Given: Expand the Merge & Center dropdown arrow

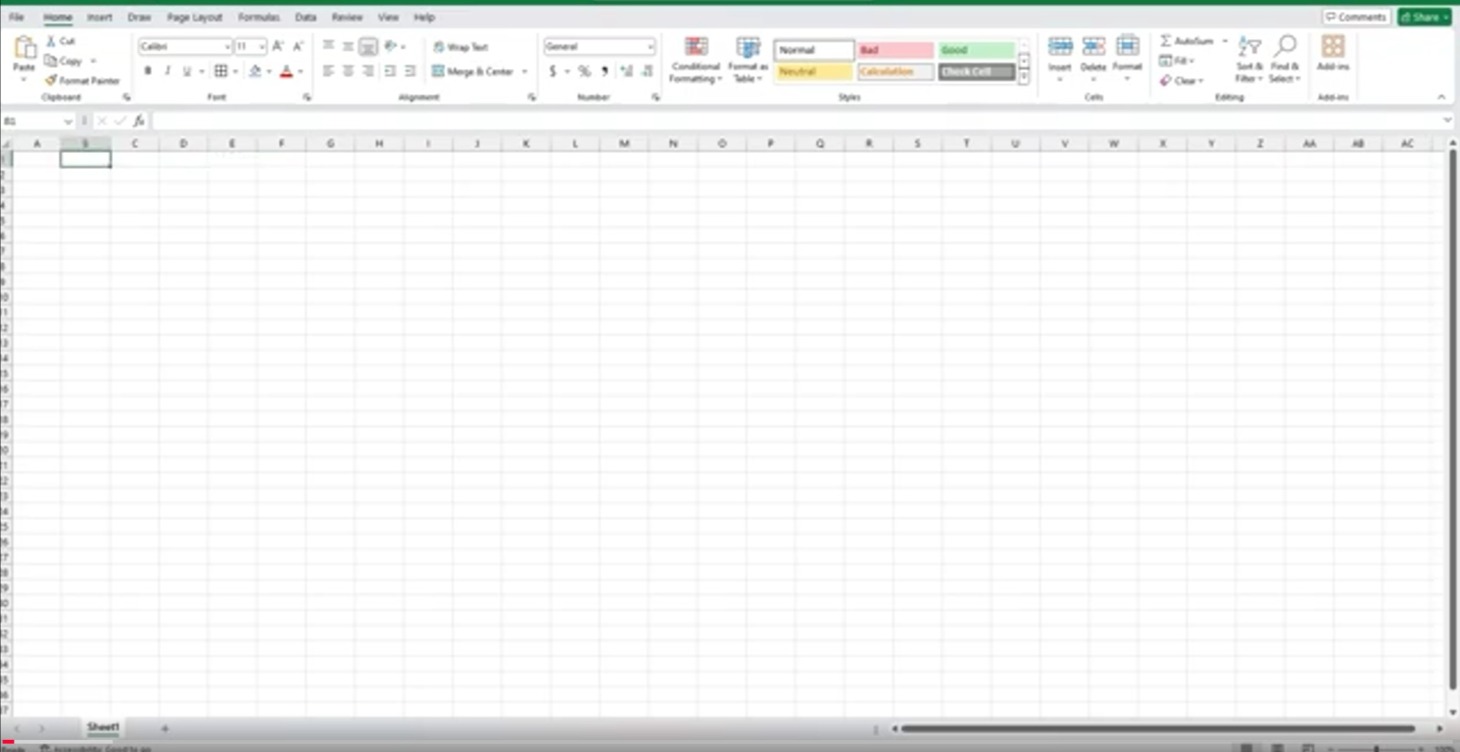Looking at the screenshot, I should coord(524,72).
